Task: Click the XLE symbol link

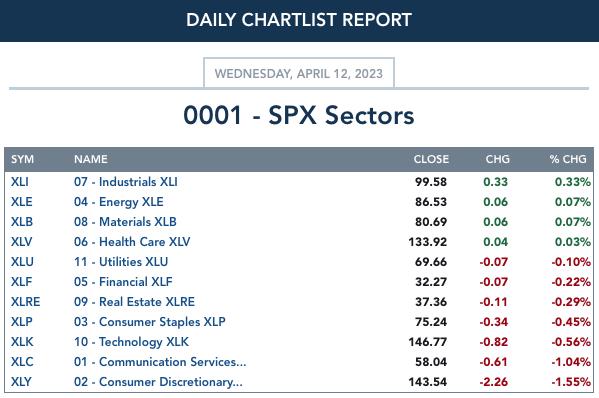Action: pos(21,202)
